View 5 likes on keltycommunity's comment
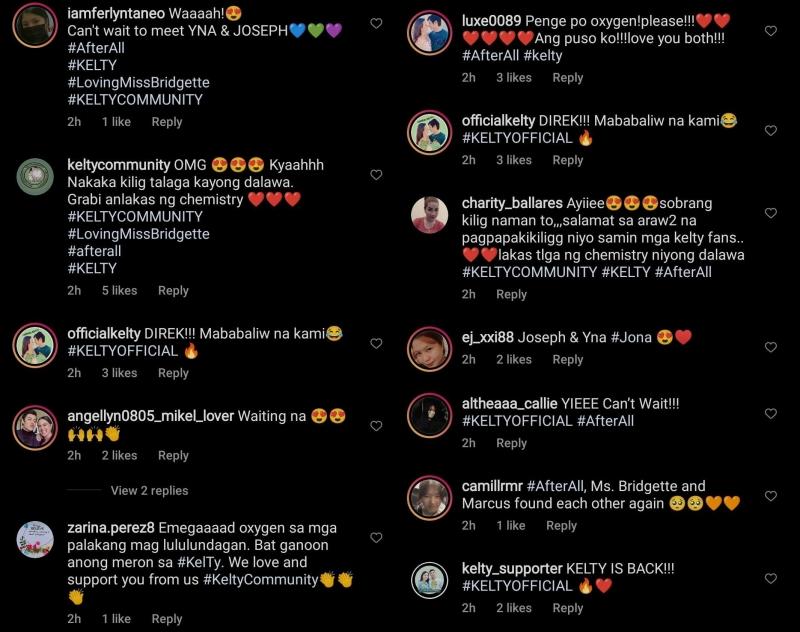 click(x=119, y=291)
